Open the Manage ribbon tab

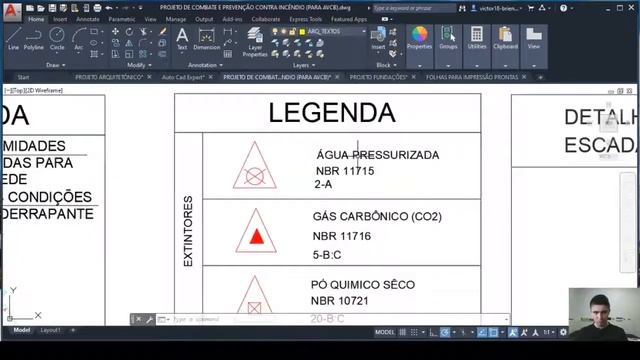pos(176,19)
